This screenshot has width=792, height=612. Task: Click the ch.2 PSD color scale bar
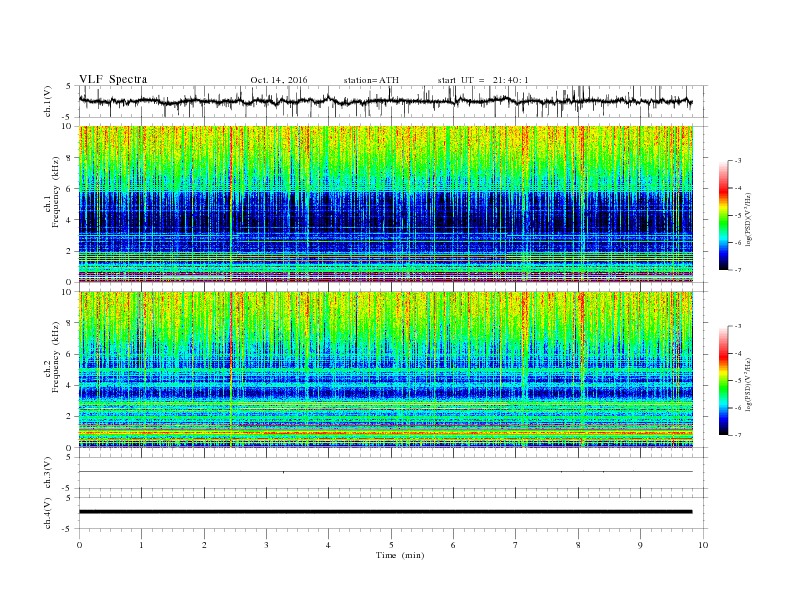[723, 381]
